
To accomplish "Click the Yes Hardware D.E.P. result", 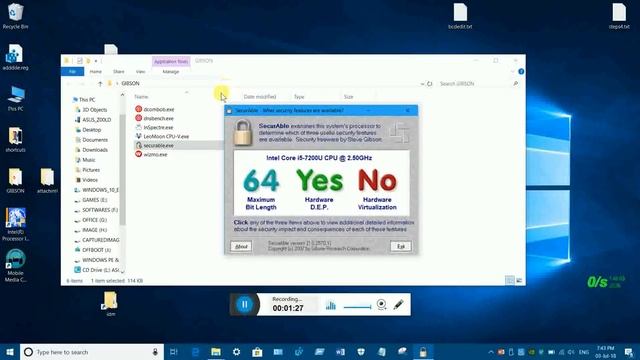I will click(x=319, y=190).
